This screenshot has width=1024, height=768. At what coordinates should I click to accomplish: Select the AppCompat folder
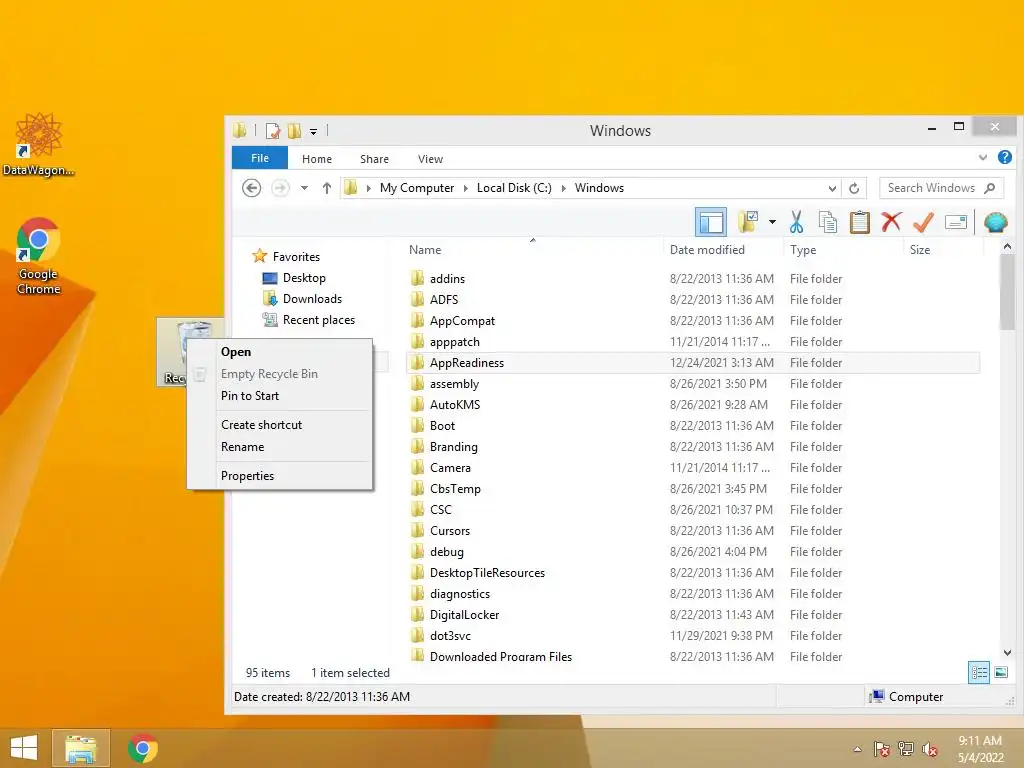coord(692,321)
